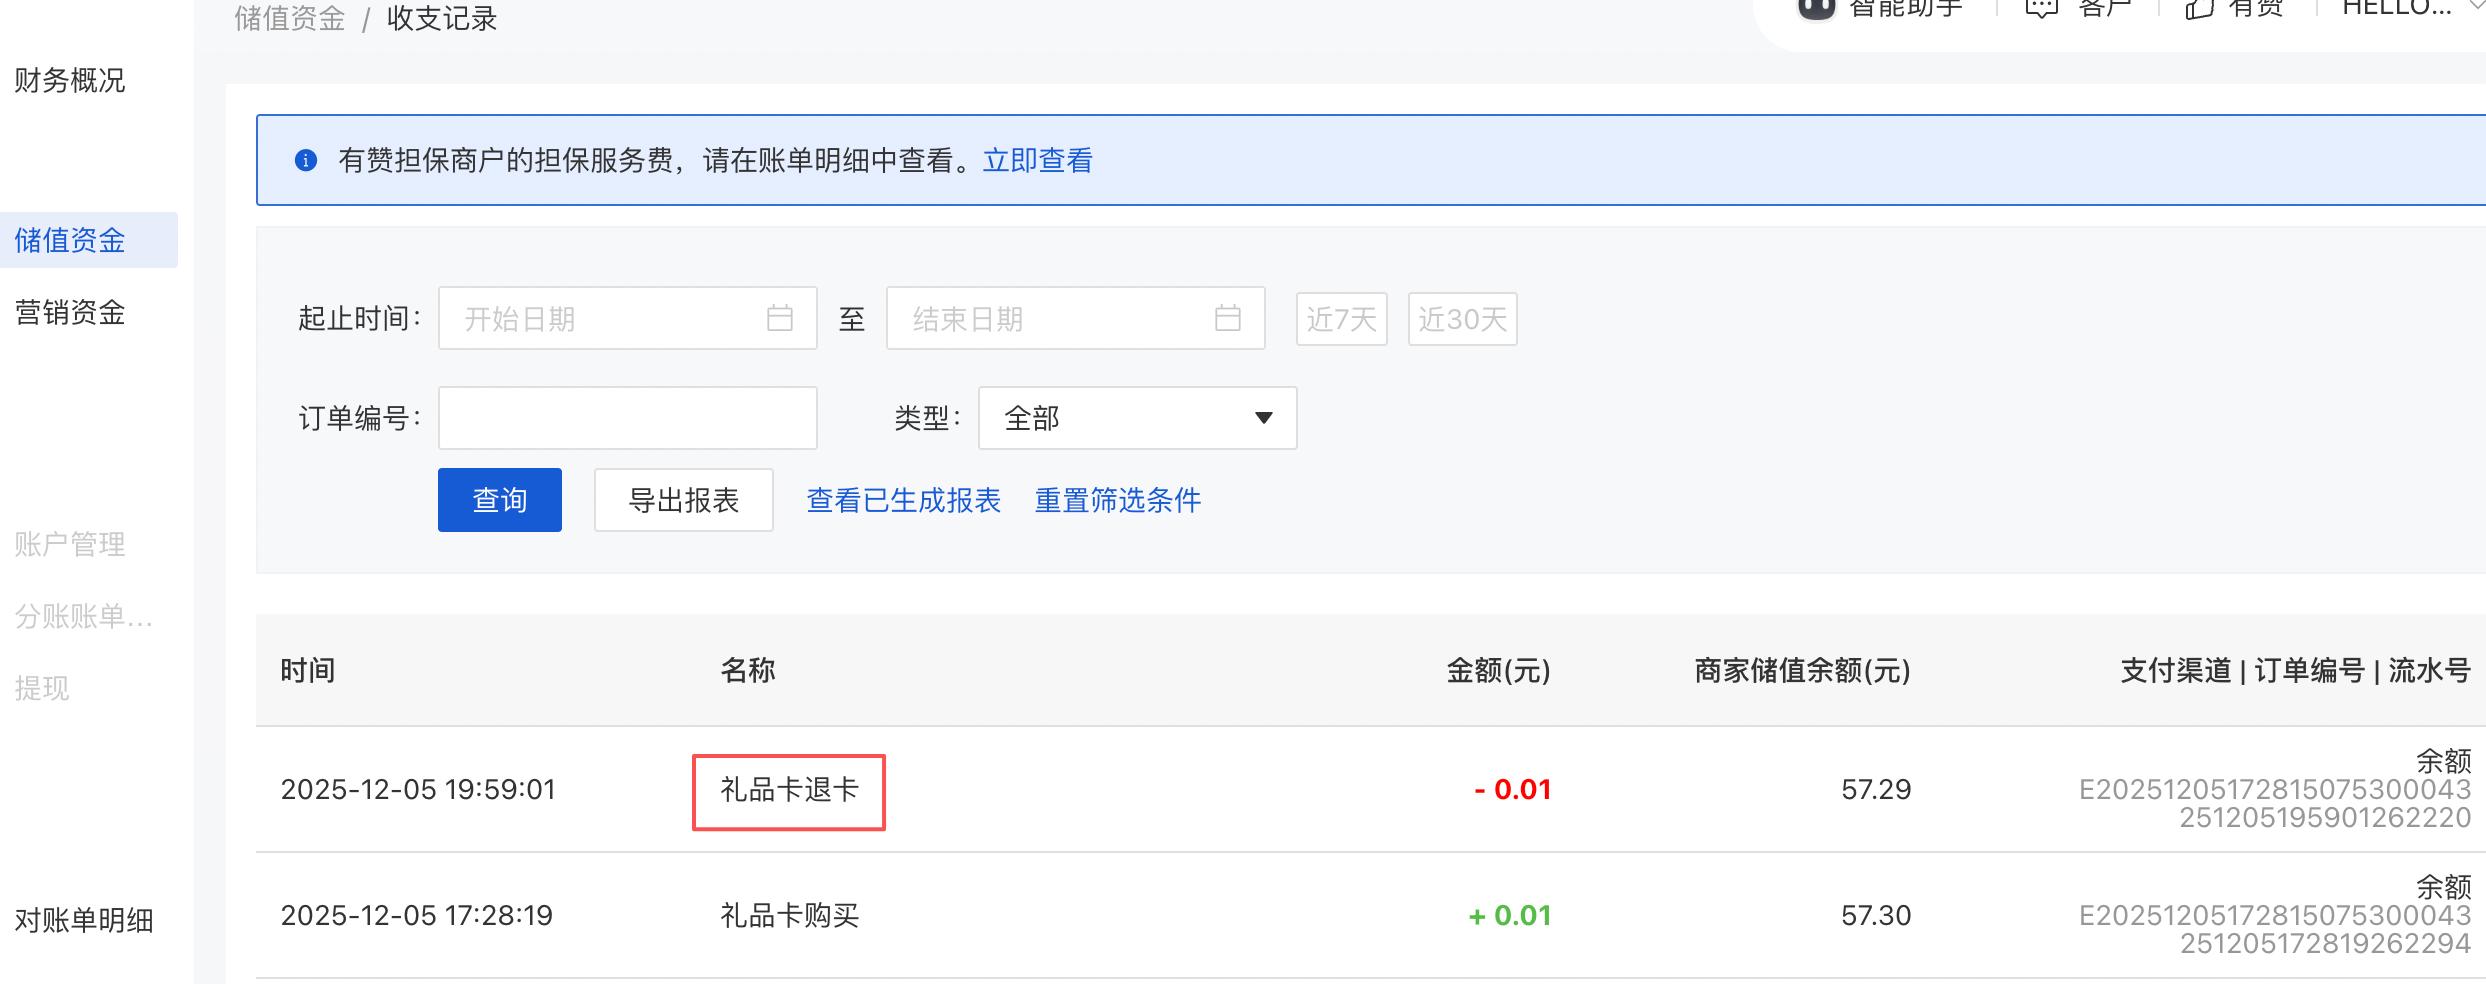Follow the 立即查看 link in banner
2486x984 pixels.
tap(1037, 160)
